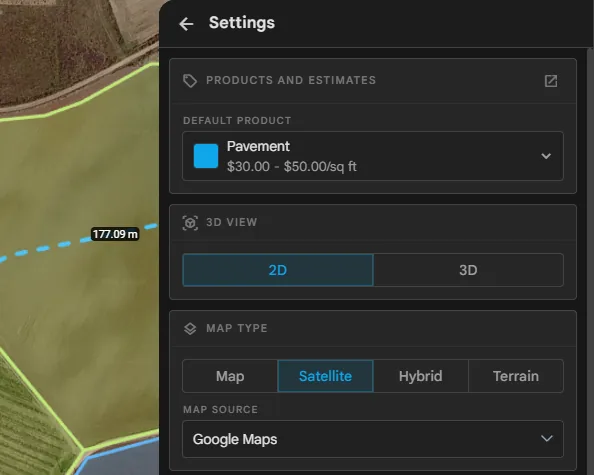Select the Satellite map type

click(x=325, y=376)
